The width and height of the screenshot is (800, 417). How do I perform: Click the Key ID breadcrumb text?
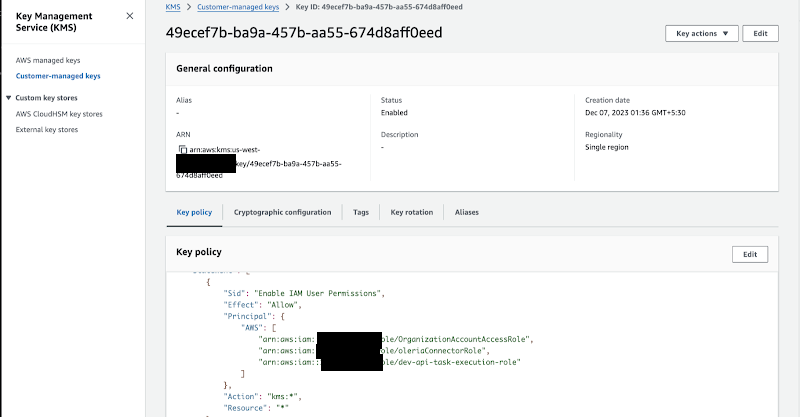pos(379,7)
